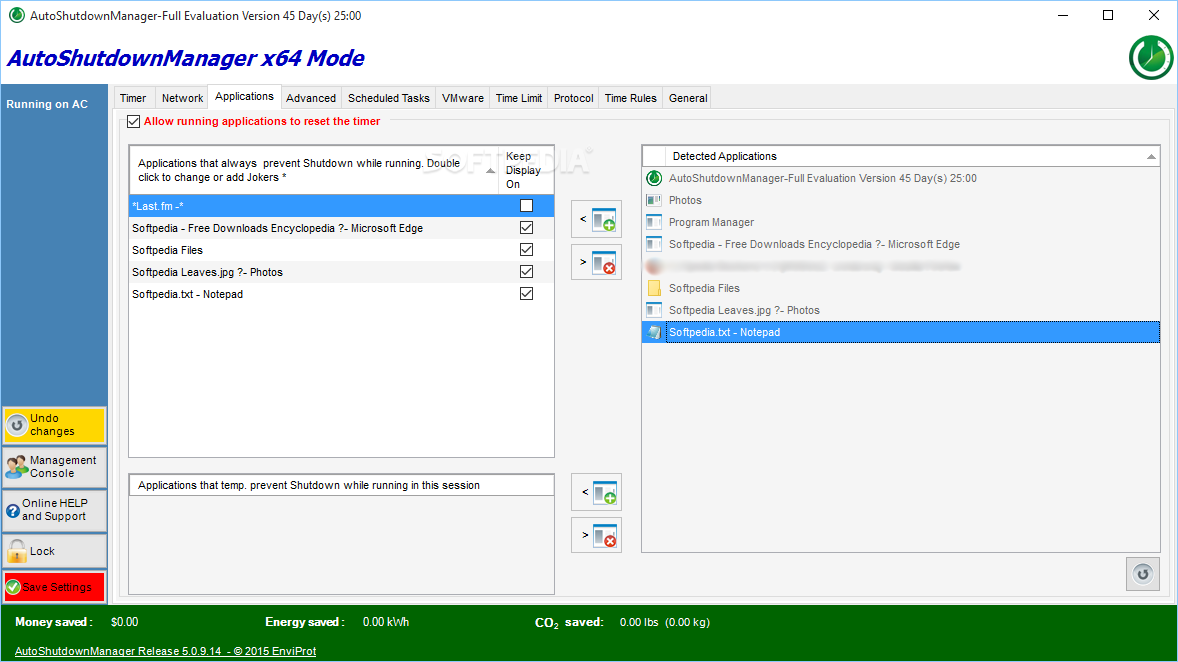Click the Management Console people icon
Screen dimensions: 1178x662
pyautogui.click(x=17, y=467)
